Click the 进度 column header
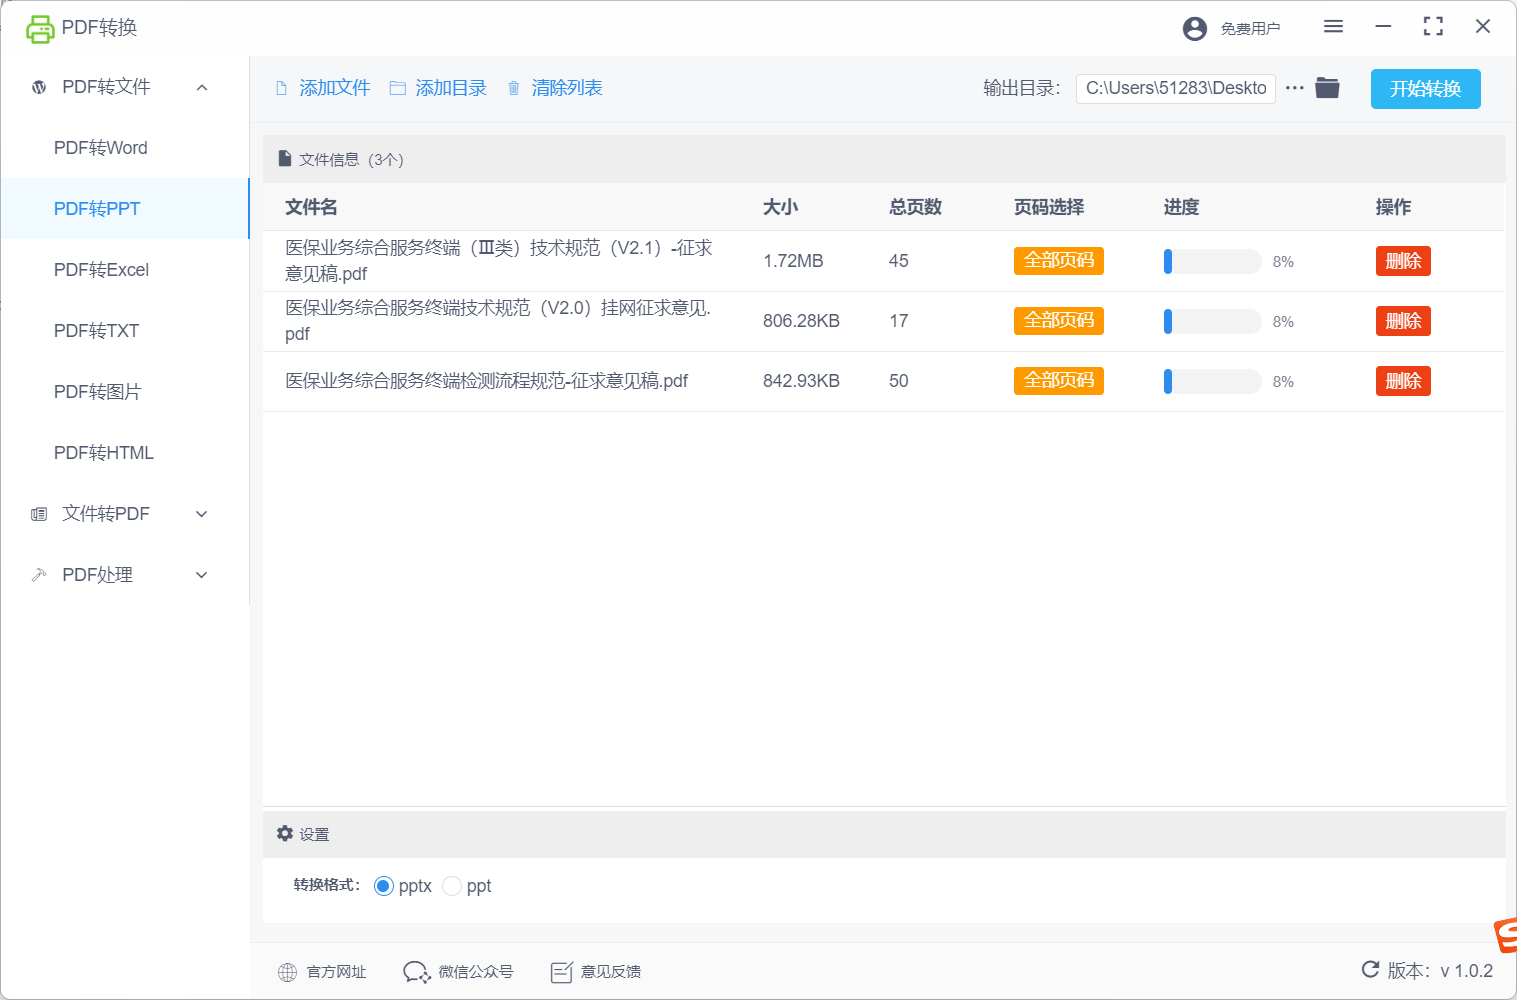This screenshot has height=1000, width=1517. click(x=1181, y=207)
